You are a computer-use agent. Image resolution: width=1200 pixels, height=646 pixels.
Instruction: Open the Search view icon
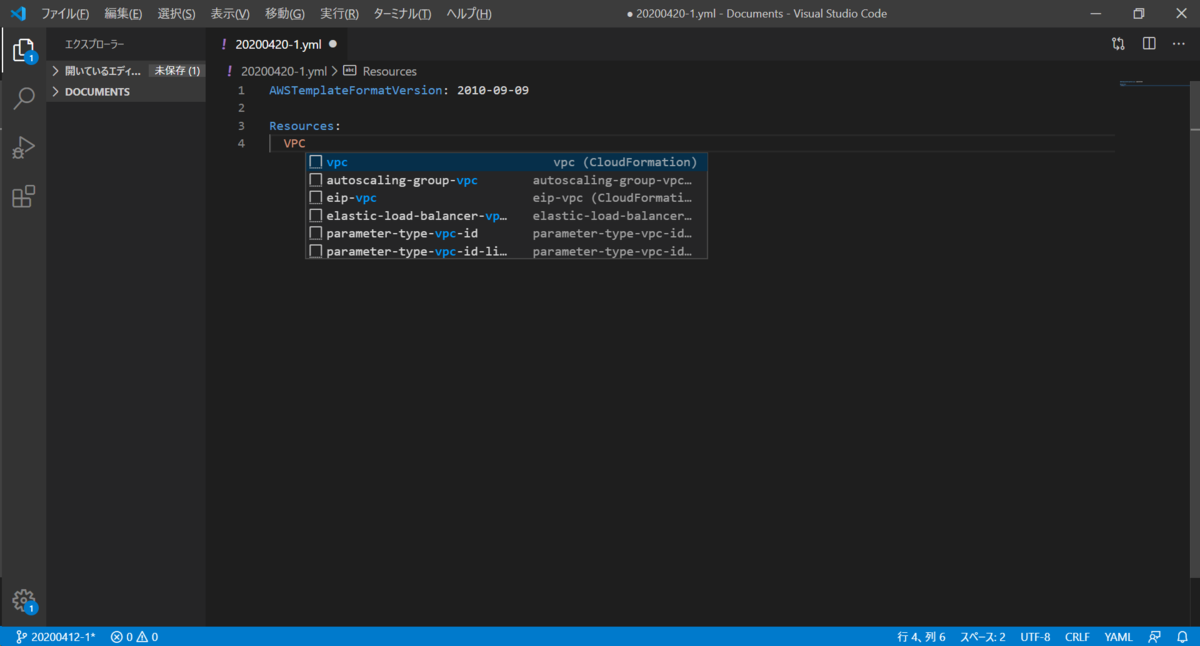[23, 98]
